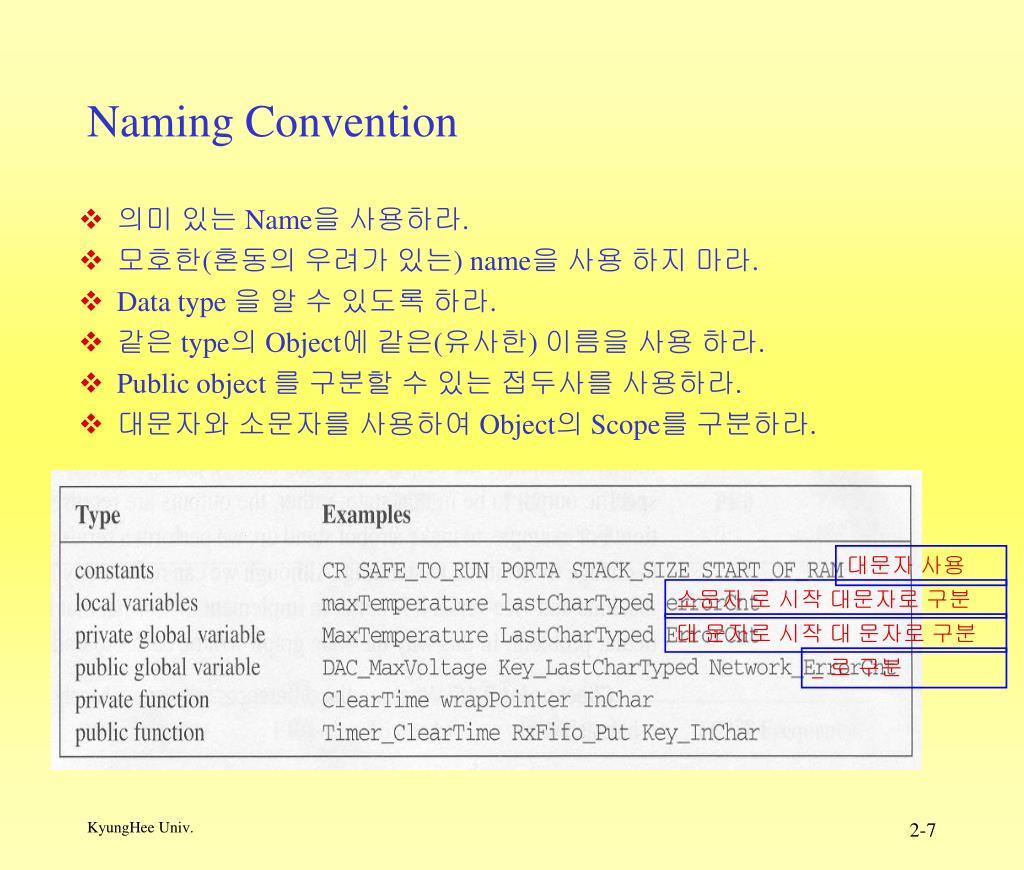Select "ClearTime" in the private function row

[376, 700]
